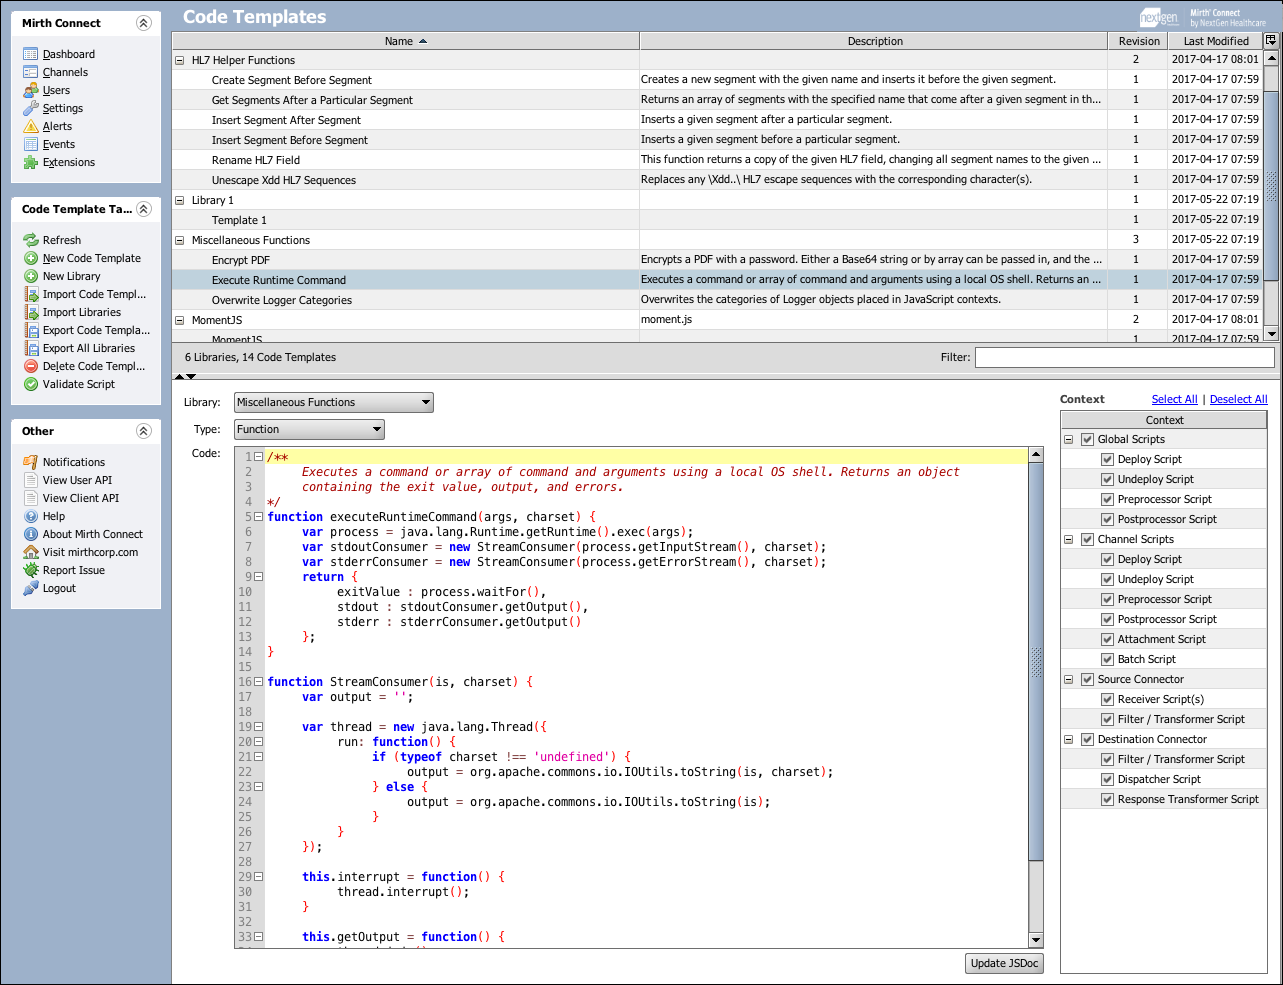Image resolution: width=1283 pixels, height=985 pixels.
Task: Click code editor scrollbar up arrow
Action: tap(1036, 455)
